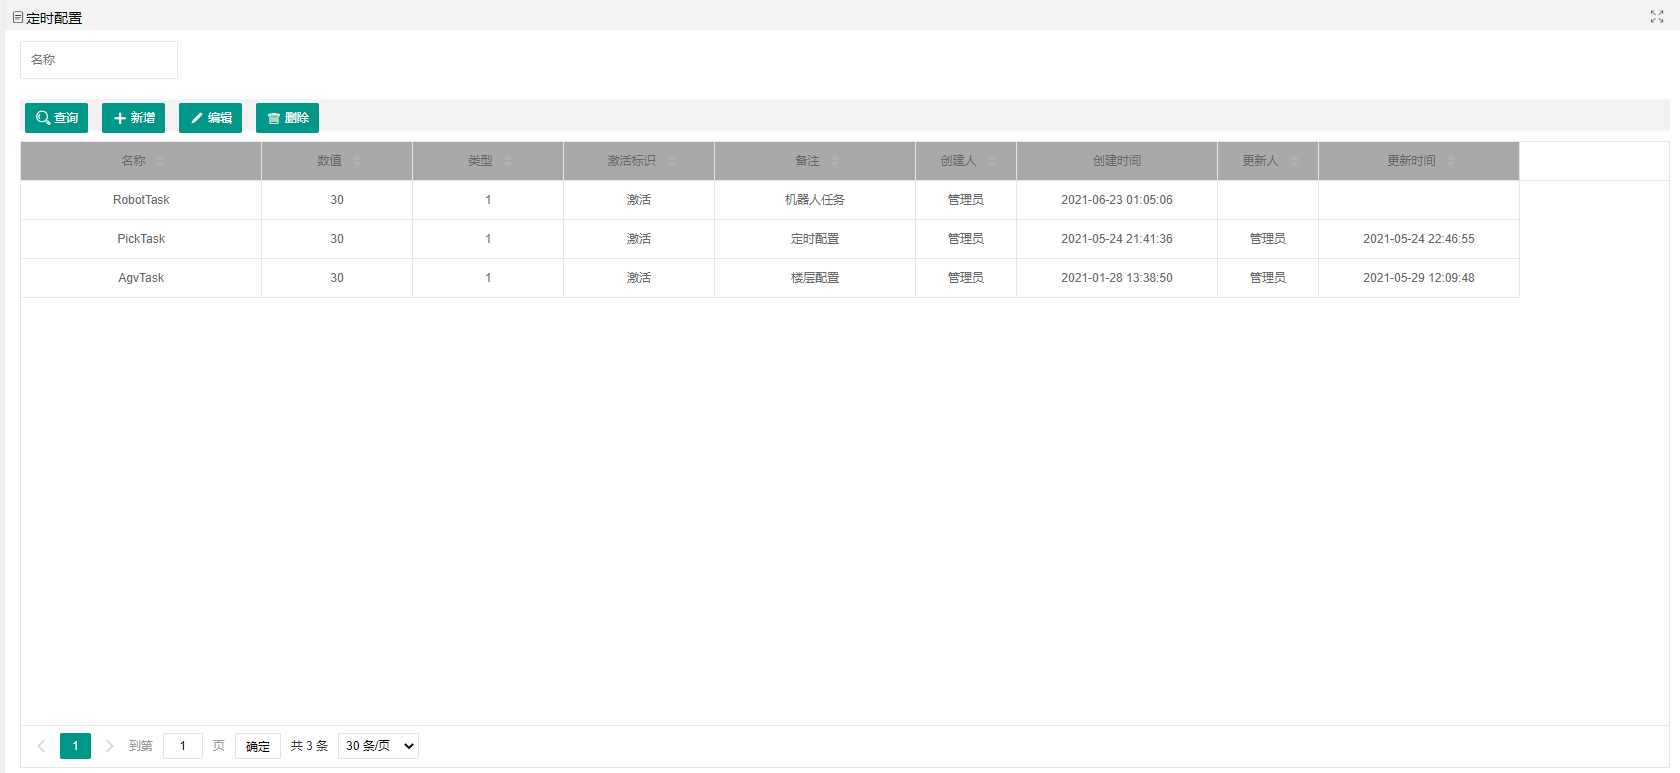The width and height of the screenshot is (1680, 773).
Task: Sort by 激活标识 column sort arrows
Action: [671, 161]
